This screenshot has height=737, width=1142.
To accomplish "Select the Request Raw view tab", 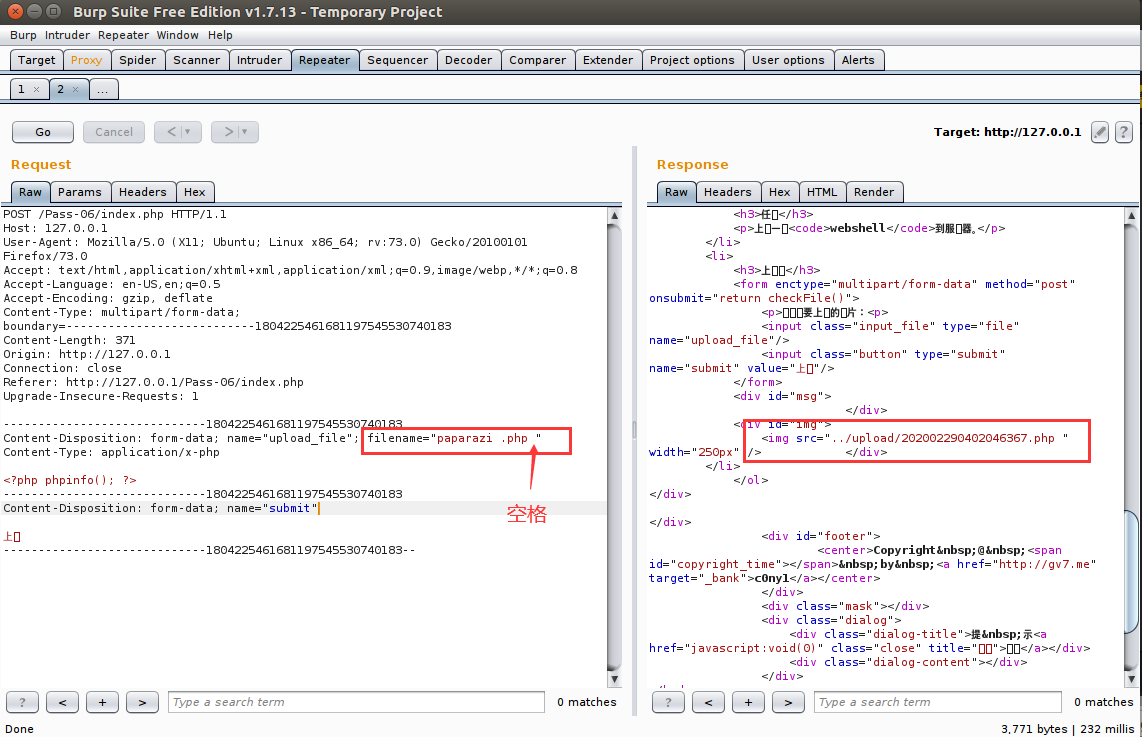I will coord(30,192).
